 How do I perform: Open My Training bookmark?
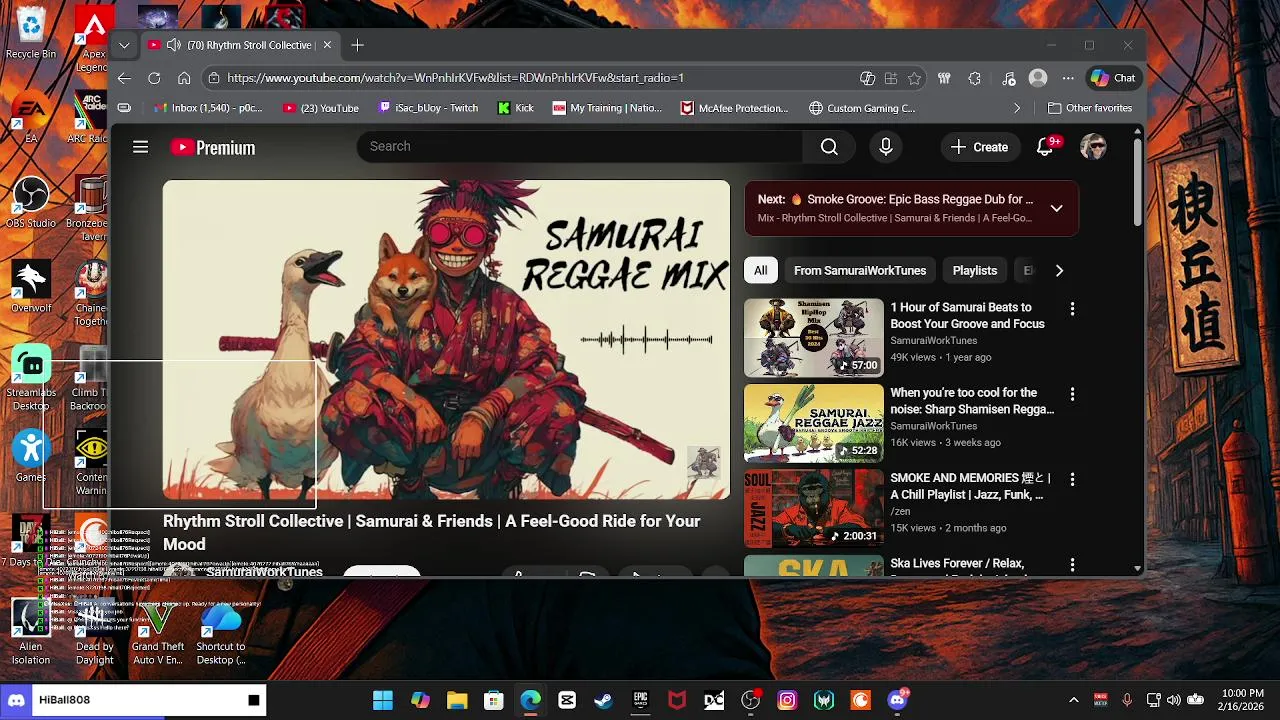coord(607,108)
